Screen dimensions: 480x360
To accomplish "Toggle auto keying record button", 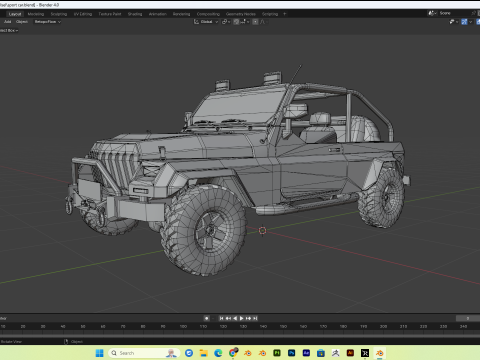I will [x=206, y=318].
